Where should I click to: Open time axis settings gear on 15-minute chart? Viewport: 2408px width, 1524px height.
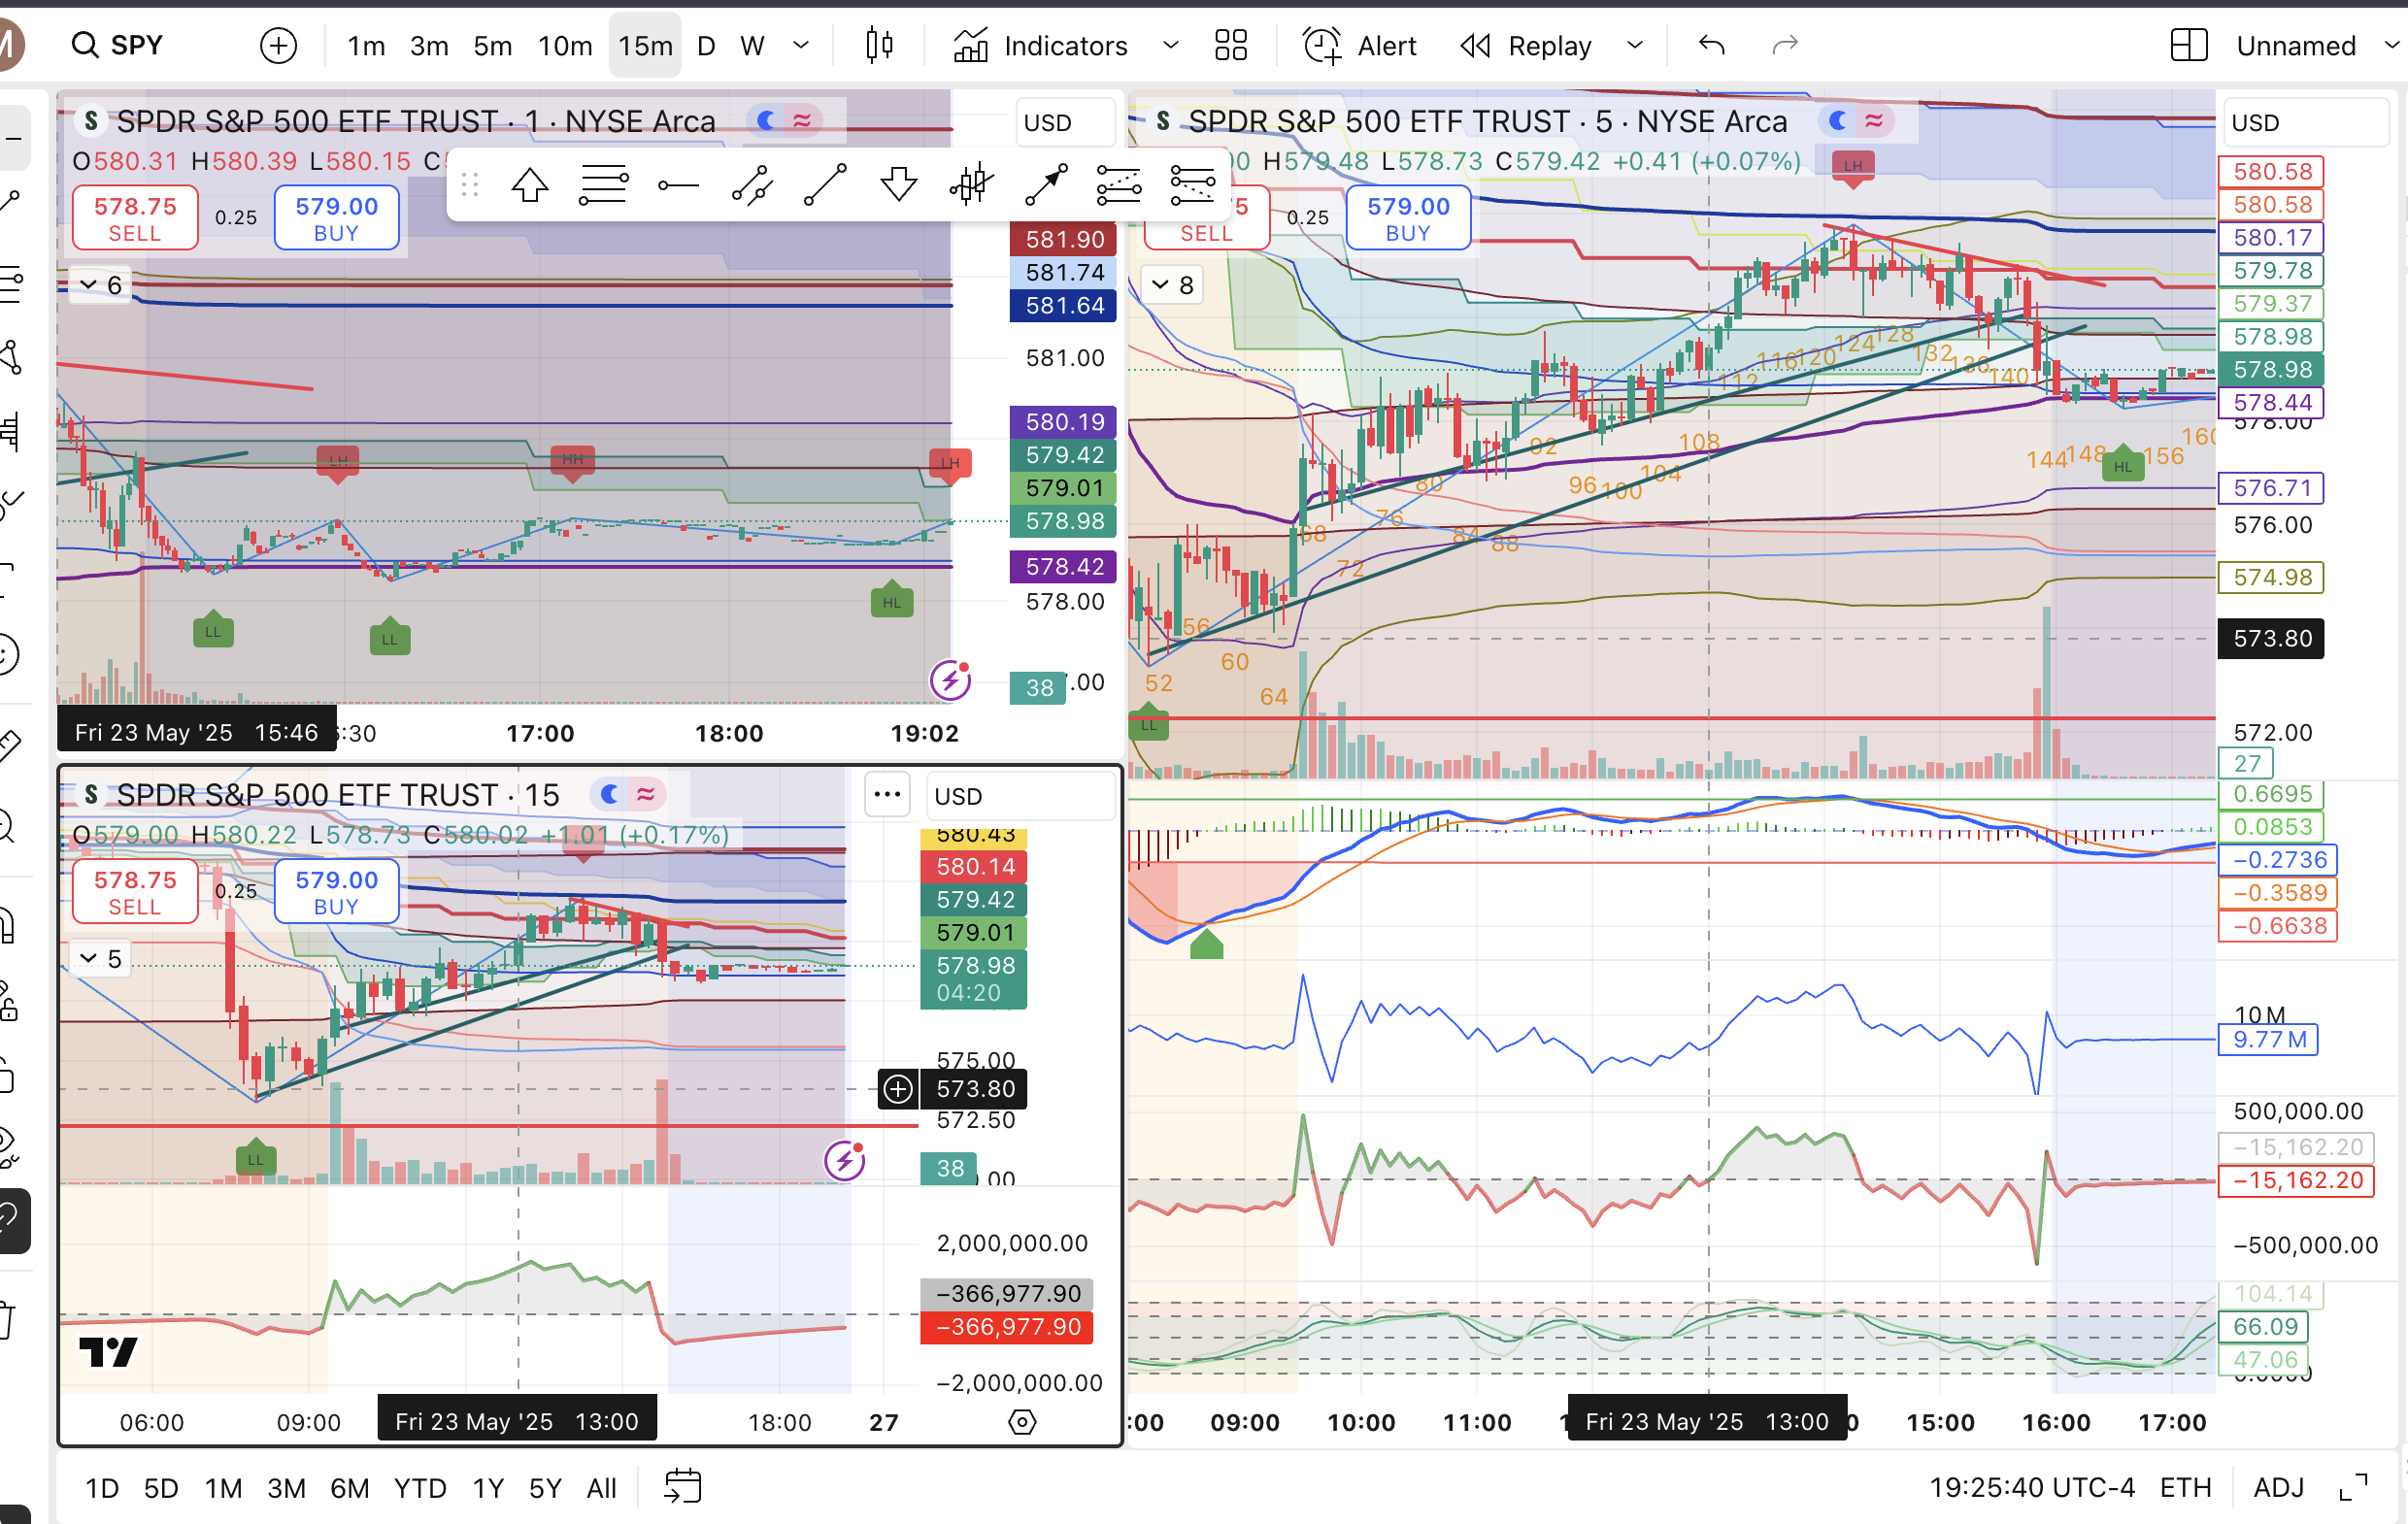click(1022, 1421)
